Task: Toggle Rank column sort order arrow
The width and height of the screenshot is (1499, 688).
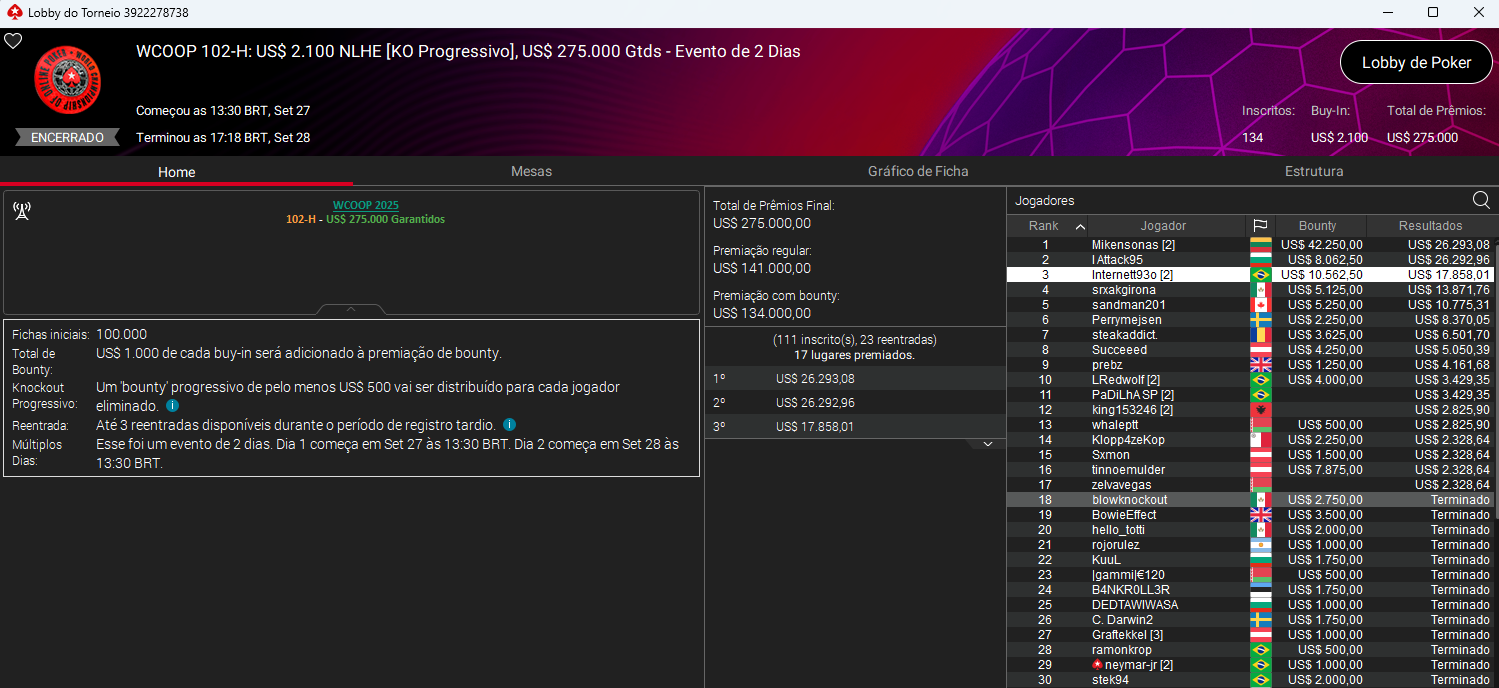Action: point(1080,226)
